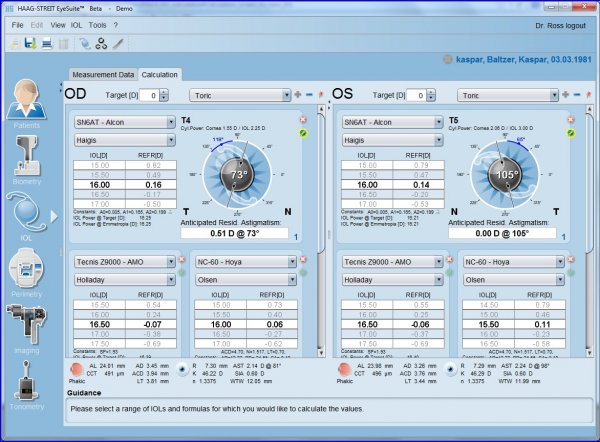
Task: Click the pencil edit toolbar icon
Action: pos(118,44)
